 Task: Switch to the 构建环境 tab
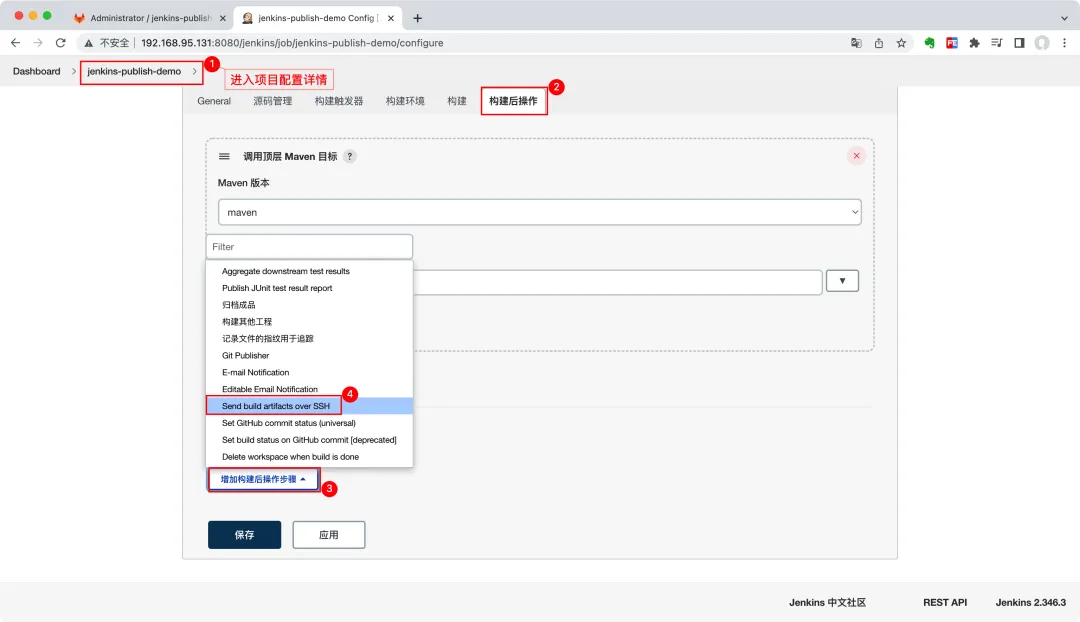click(405, 101)
